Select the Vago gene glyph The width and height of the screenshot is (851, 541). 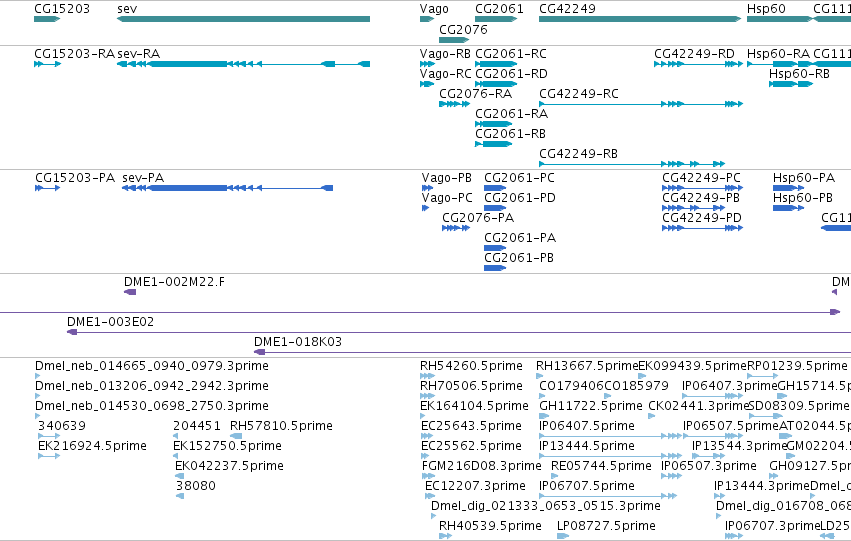click(427, 19)
